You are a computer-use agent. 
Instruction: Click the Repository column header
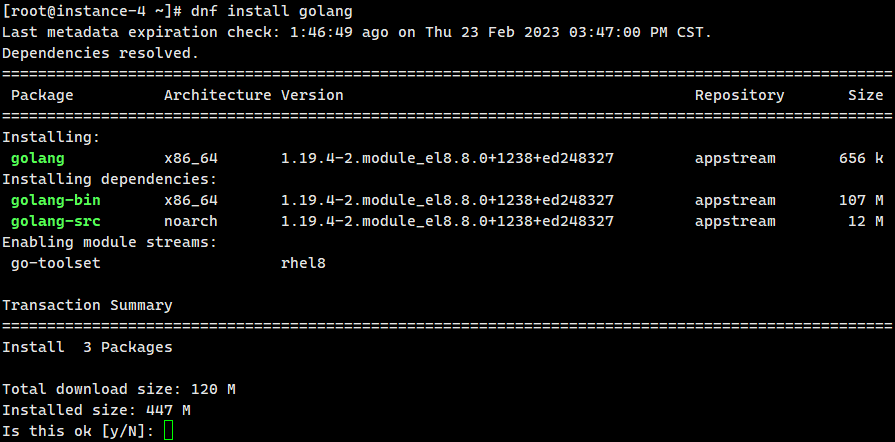[x=739, y=95]
